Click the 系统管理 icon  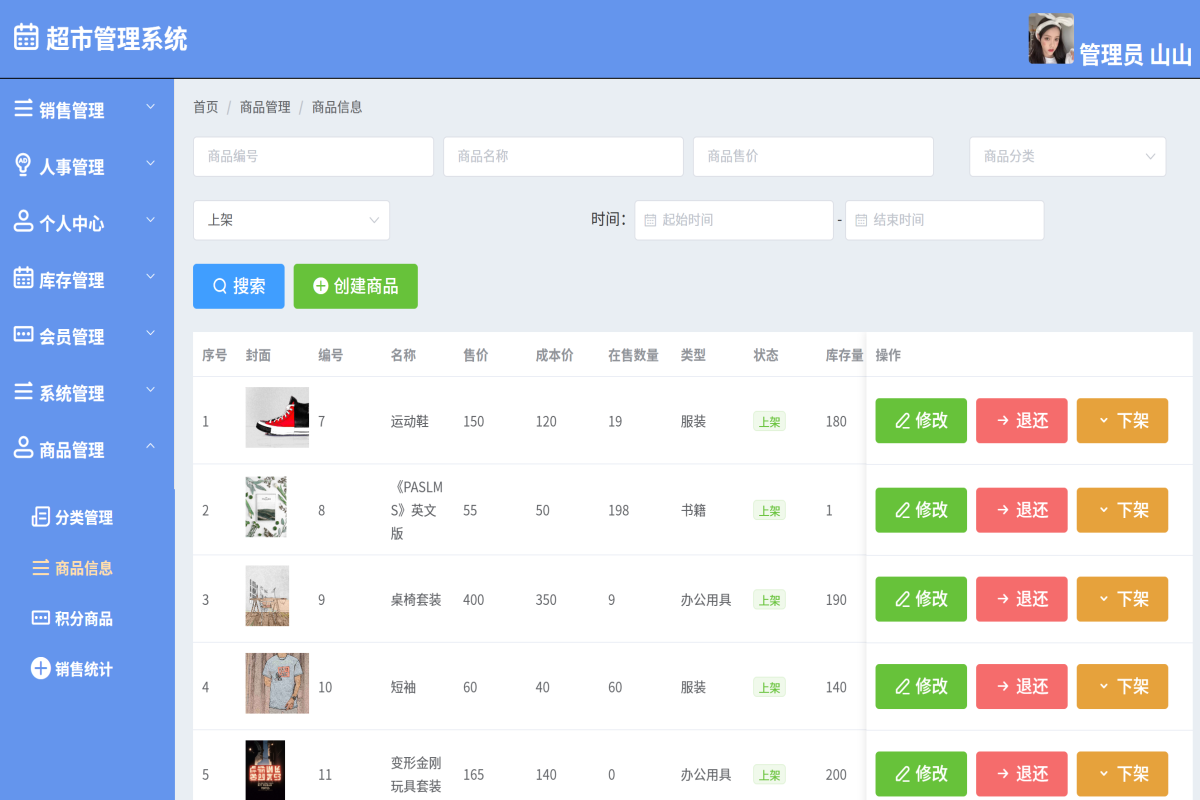22,391
